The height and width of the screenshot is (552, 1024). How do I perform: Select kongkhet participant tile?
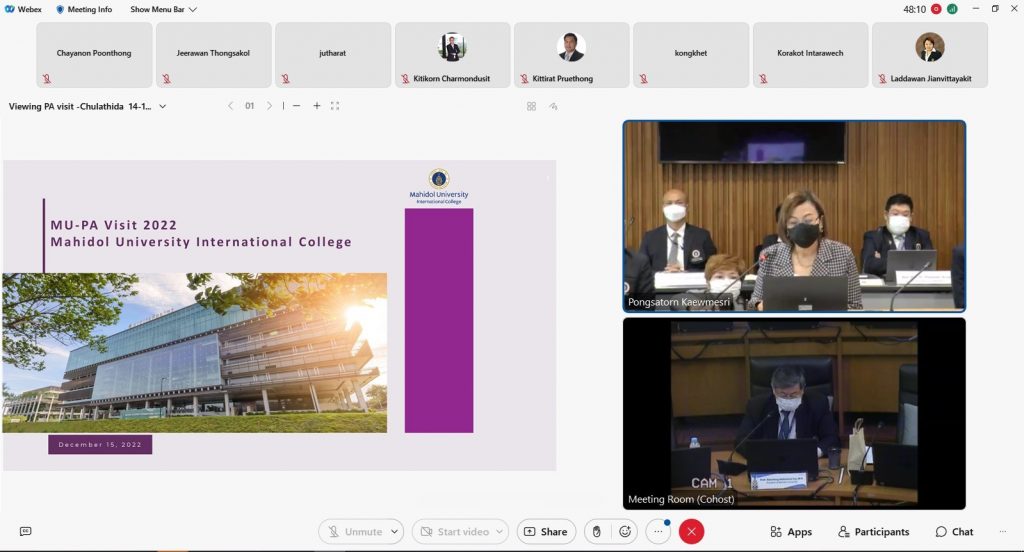[691, 55]
